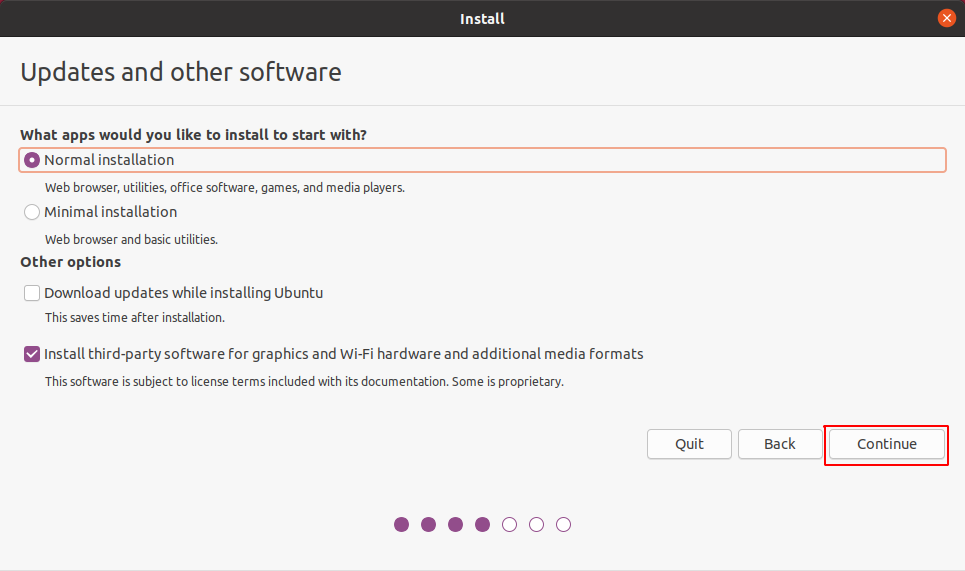This screenshot has height=571, width=965.
Task: Click the fourth filled progress dot
Action: (483, 524)
